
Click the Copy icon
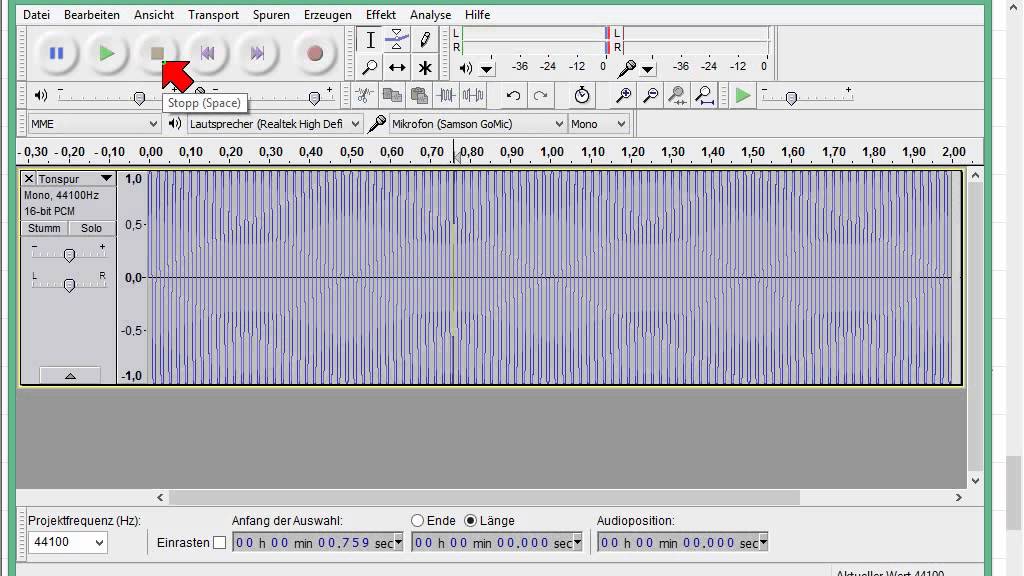point(392,95)
